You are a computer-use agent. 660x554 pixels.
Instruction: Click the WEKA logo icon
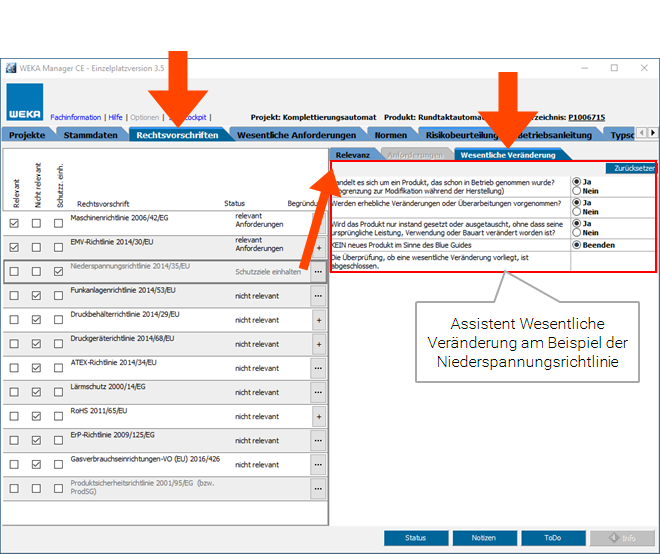[26, 103]
